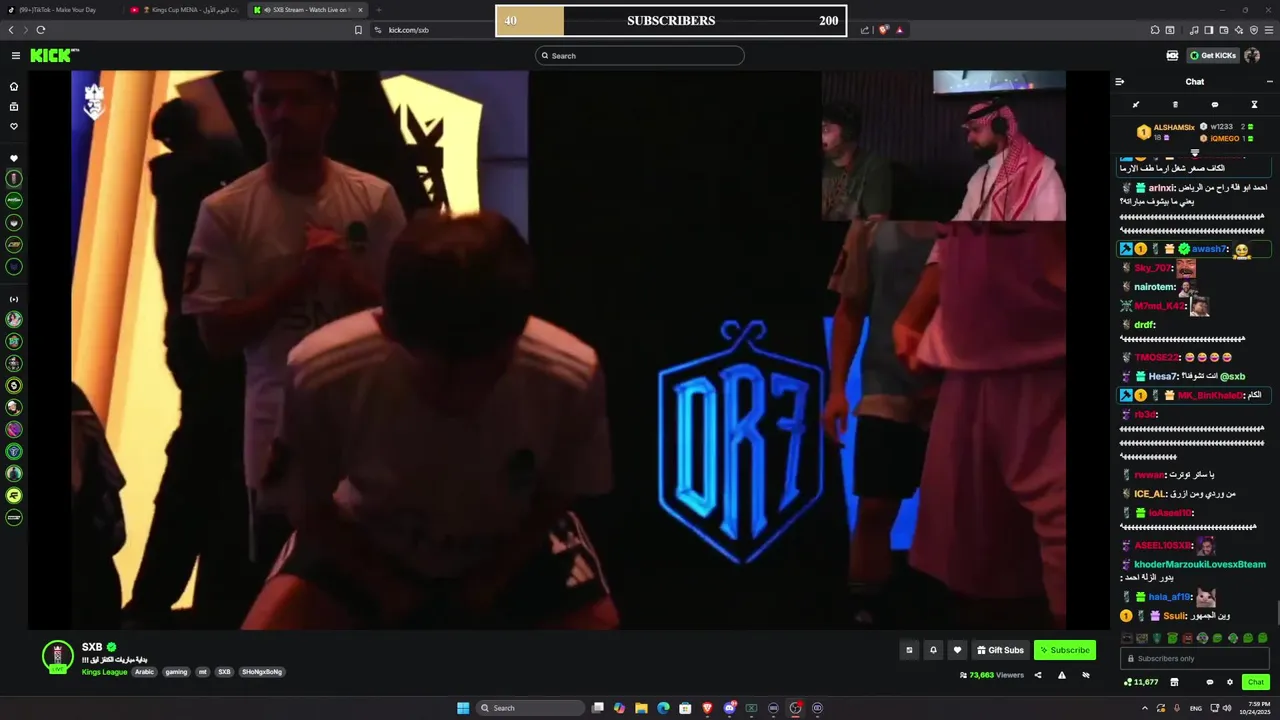Click the Get KICKs button

(1213, 56)
